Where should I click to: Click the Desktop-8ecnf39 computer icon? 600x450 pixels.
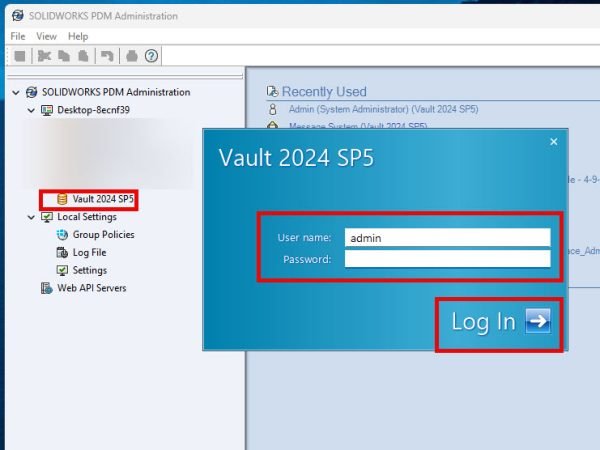47,110
